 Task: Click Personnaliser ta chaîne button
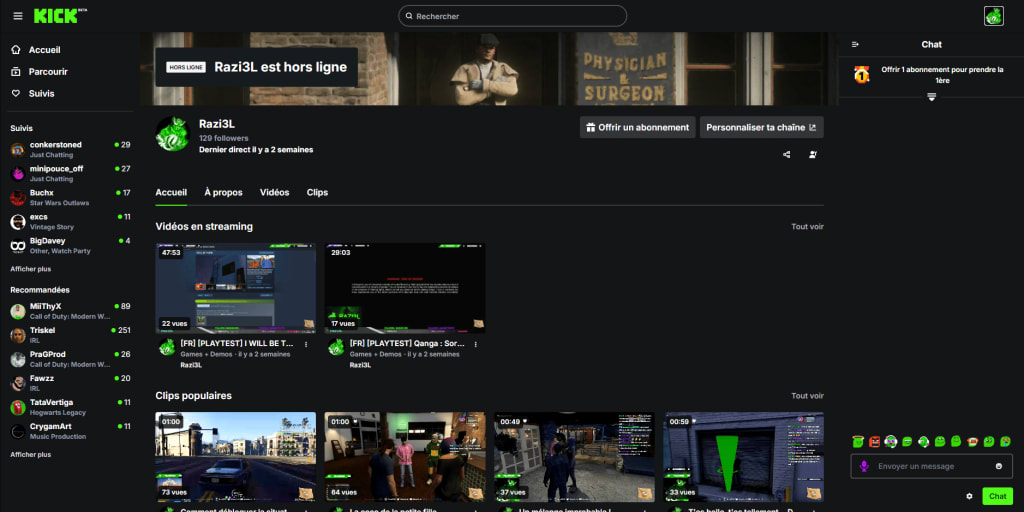coord(761,127)
